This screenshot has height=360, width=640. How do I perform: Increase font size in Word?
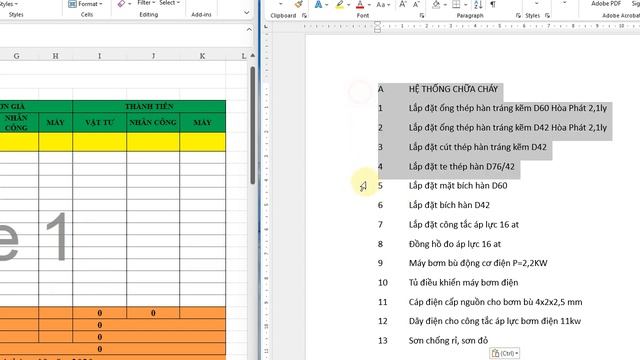403,4
